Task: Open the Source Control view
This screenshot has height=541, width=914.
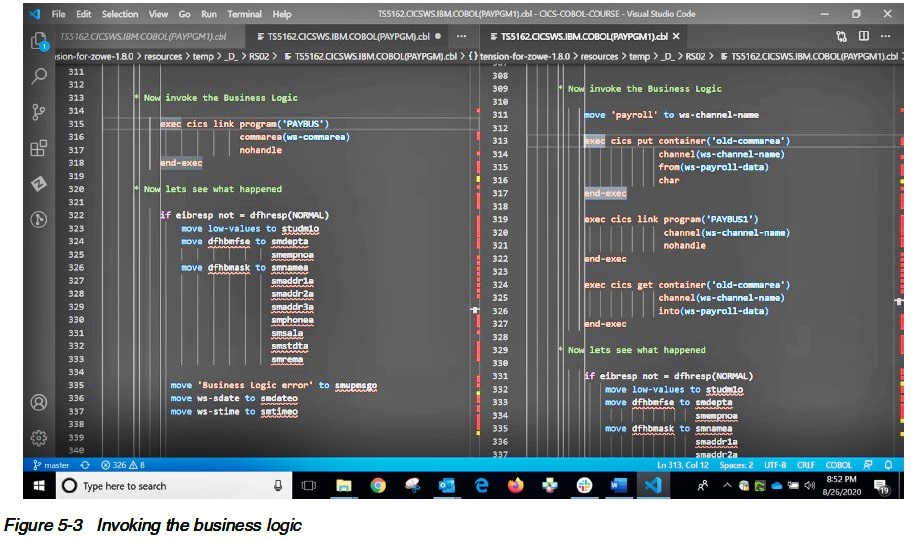Action: click(x=39, y=112)
